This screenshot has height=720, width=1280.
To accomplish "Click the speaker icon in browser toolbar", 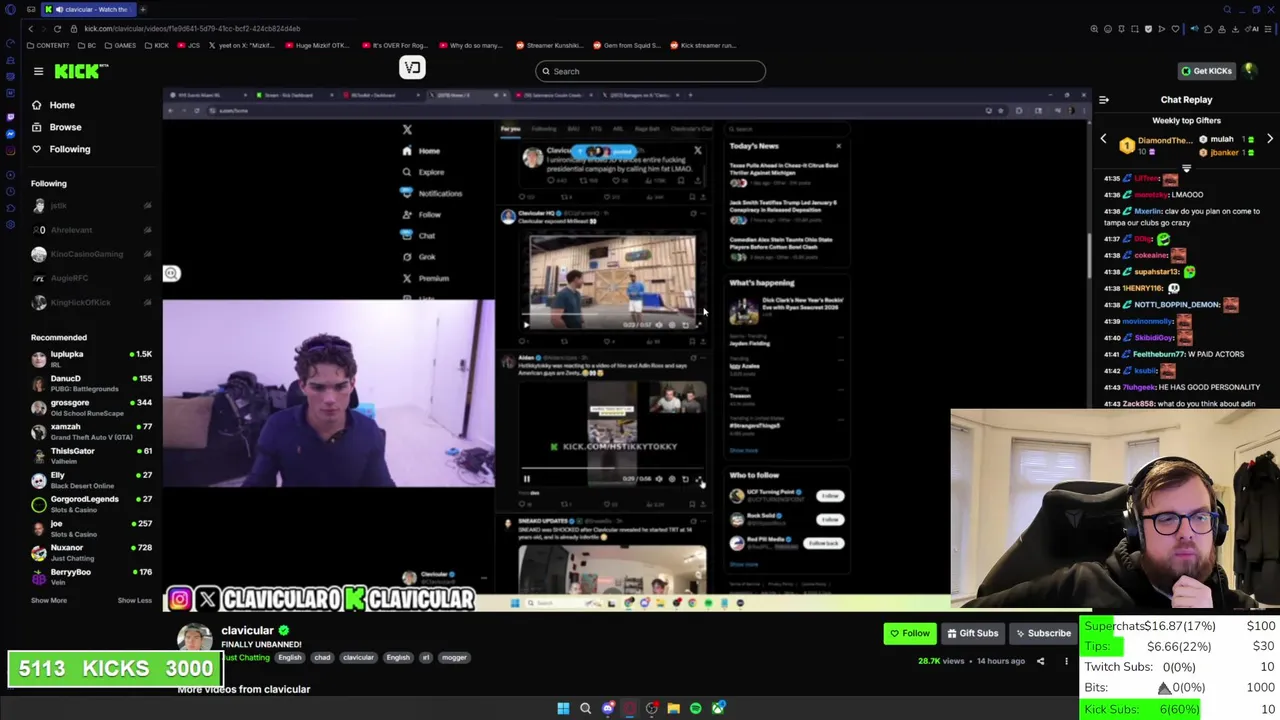I will [1193, 29].
